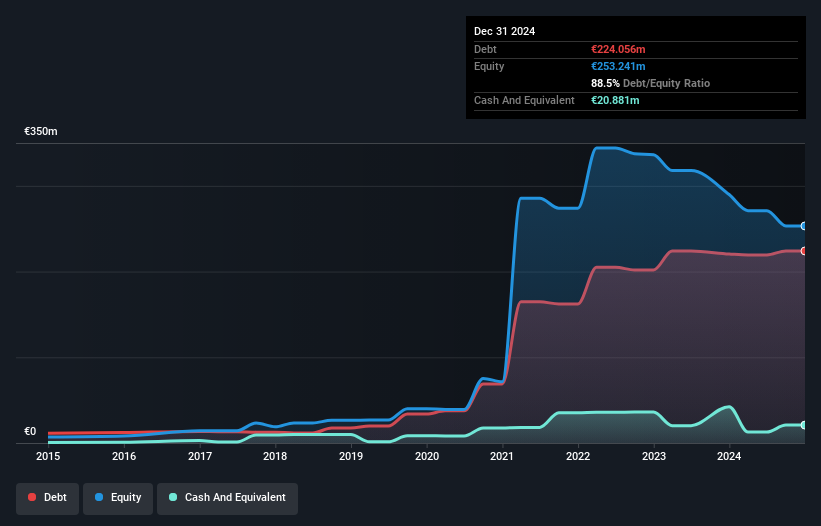821x526 pixels.
Task: Click the red Debt endpoint marker
Action: pos(804,251)
